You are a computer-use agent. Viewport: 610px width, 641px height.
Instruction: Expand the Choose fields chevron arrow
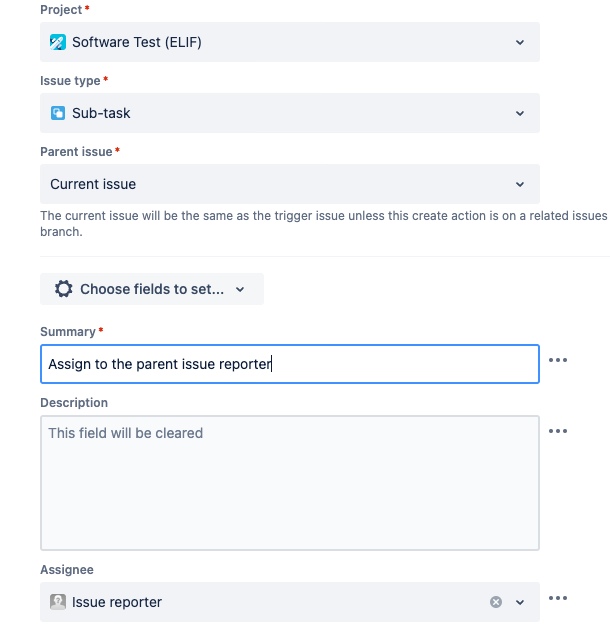pos(240,289)
